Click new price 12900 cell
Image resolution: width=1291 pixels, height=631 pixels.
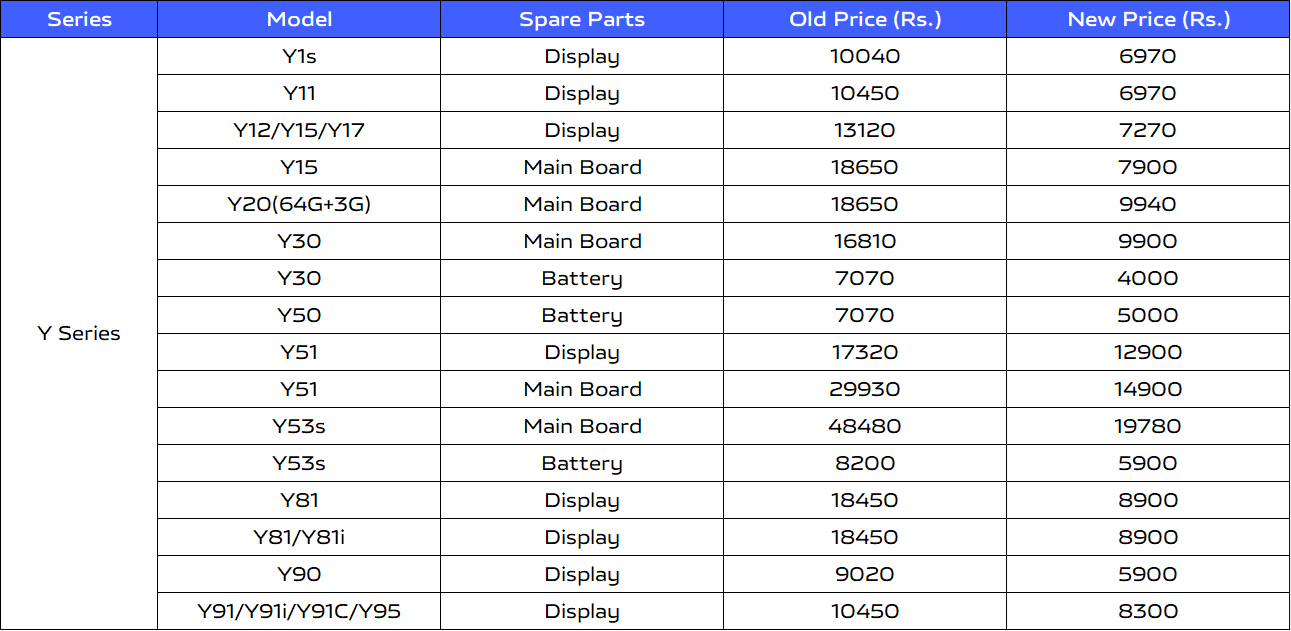point(1148,352)
